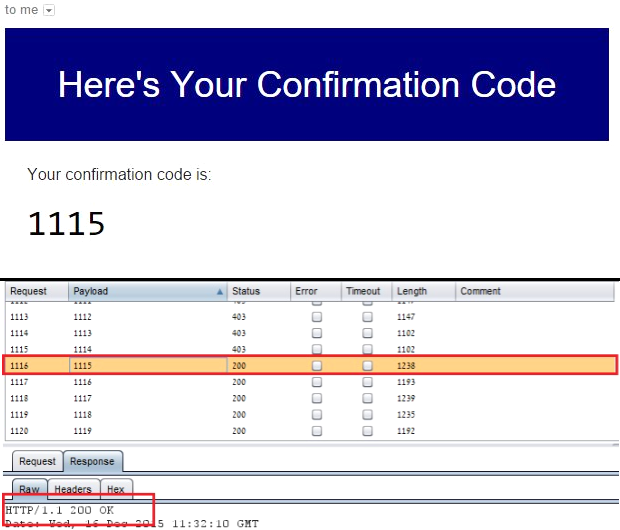Select the row with payload 1113
The image size is (620, 530).
(310, 333)
